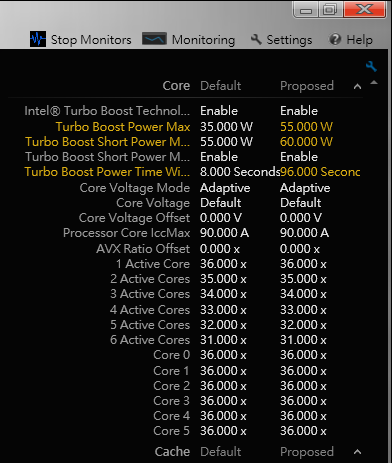Select the Stop Monitors label

pyautogui.click(x=91, y=40)
